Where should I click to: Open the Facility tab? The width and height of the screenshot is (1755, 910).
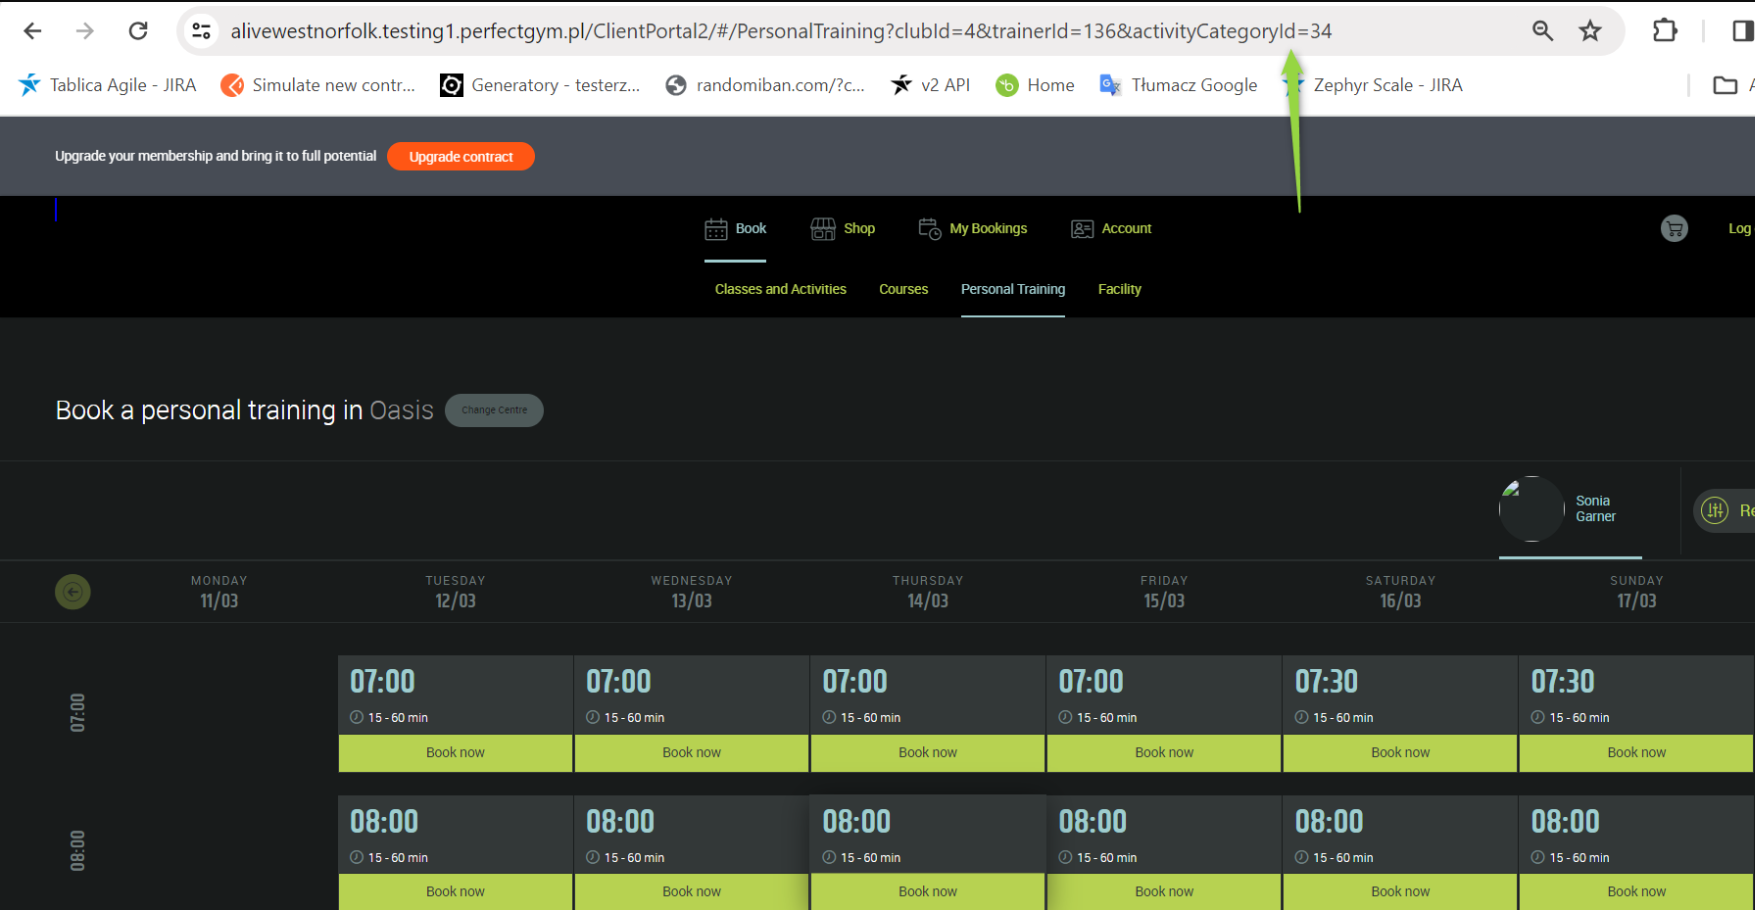[1119, 289]
